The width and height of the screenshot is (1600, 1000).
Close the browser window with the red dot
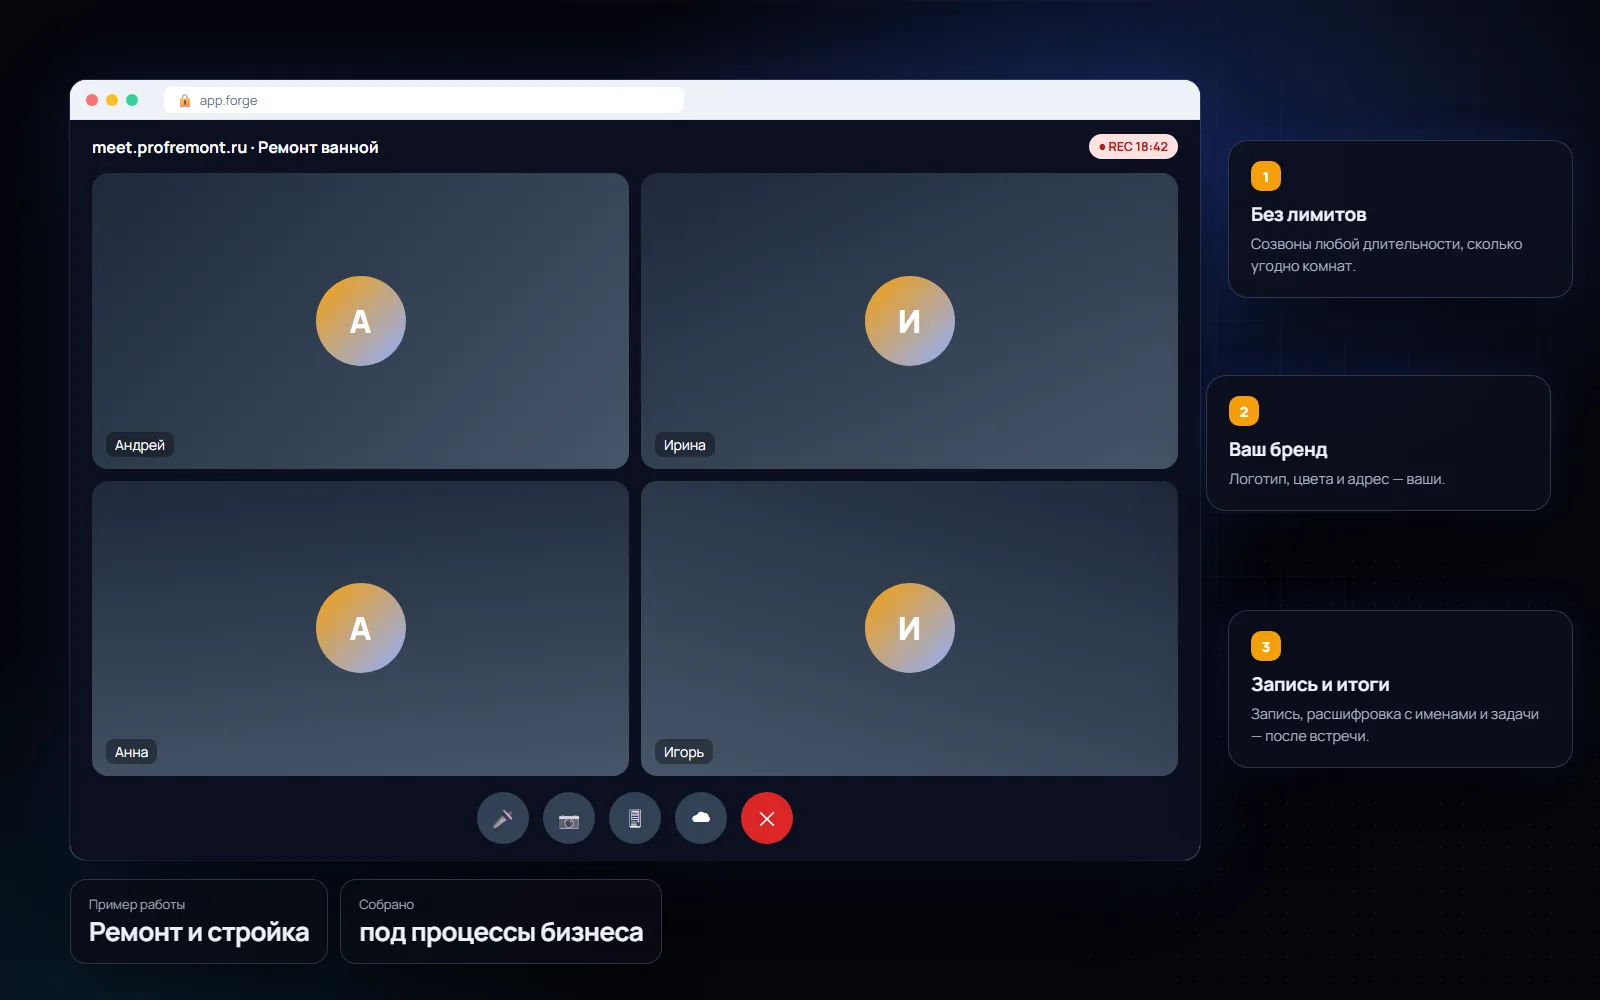coord(92,100)
